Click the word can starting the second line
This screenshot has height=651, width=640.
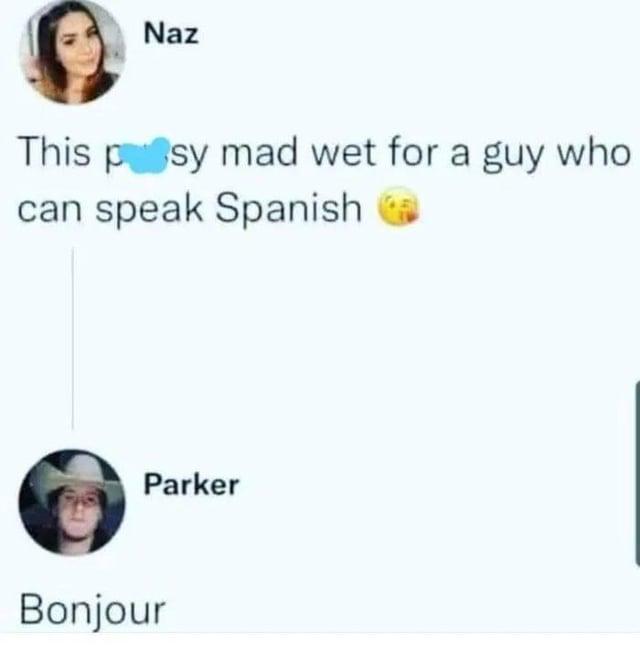click(x=52, y=210)
